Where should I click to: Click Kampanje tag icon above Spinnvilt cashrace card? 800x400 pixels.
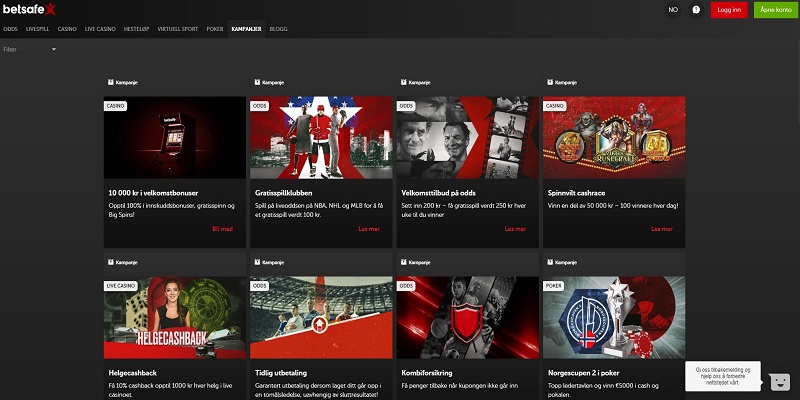coord(550,82)
